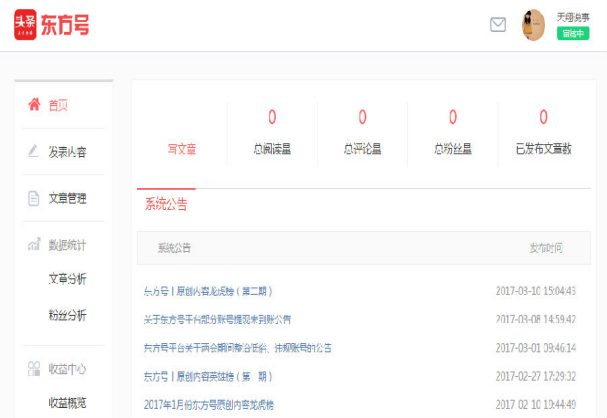Screen dimensions: 607x418
Task: Expand the 收益中心 section
Action: (67, 369)
